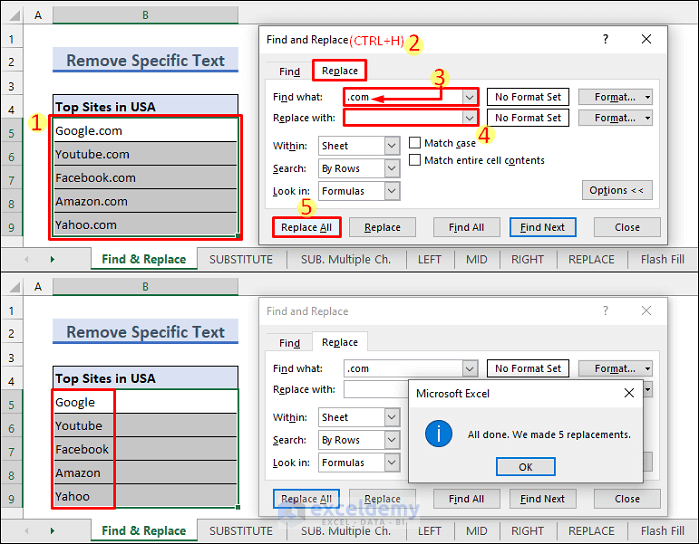The width and height of the screenshot is (699, 544).
Task: Select column B header in upper sheet
Action: tap(145, 15)
